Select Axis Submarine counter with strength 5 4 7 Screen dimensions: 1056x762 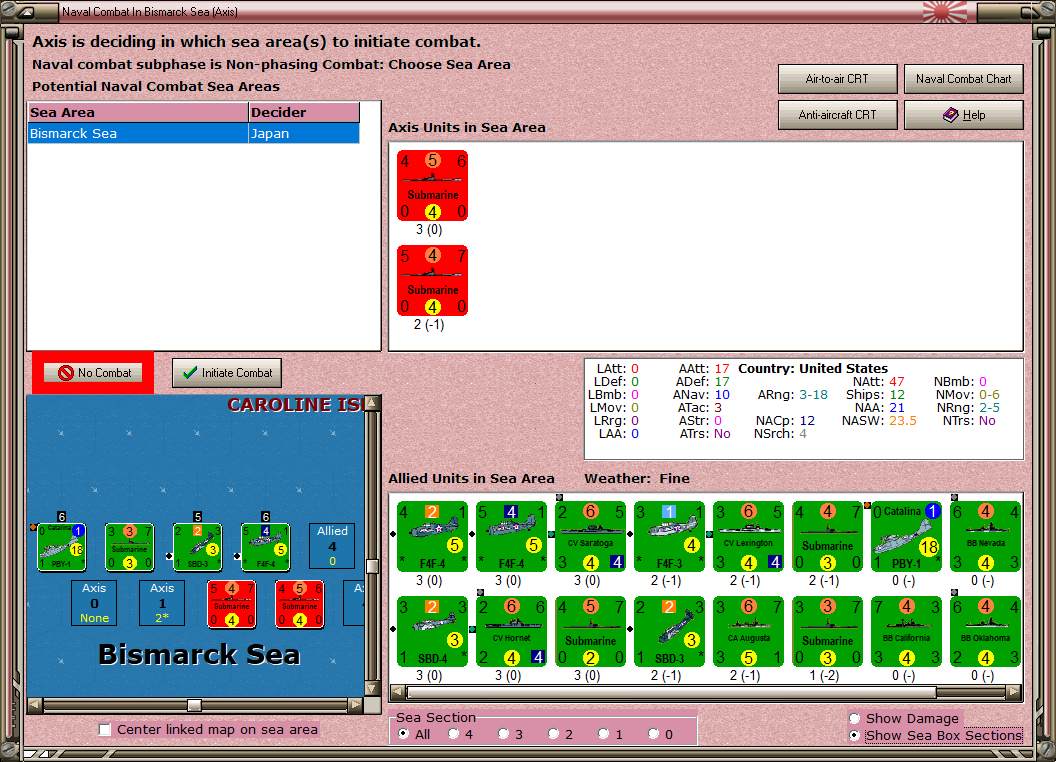(432, 280)
